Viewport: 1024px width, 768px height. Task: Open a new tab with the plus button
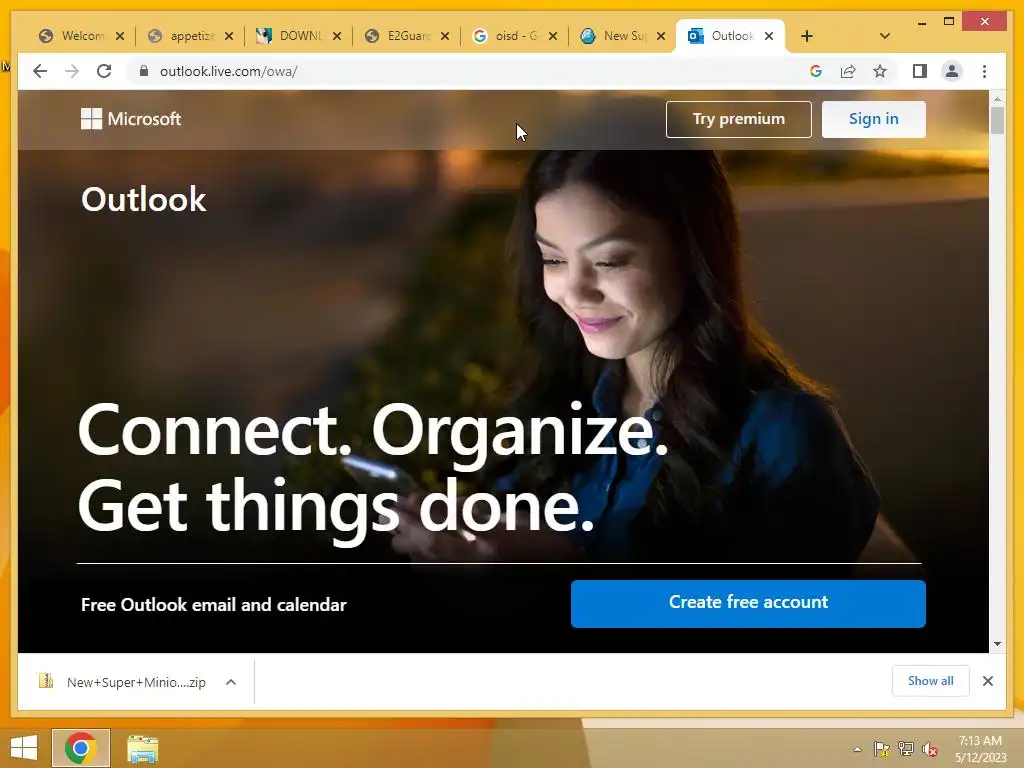point(807,36)
